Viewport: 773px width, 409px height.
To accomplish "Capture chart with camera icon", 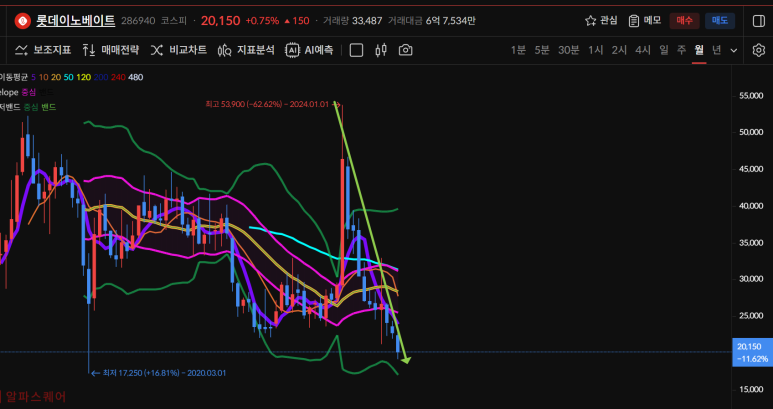I will point(405,50).
